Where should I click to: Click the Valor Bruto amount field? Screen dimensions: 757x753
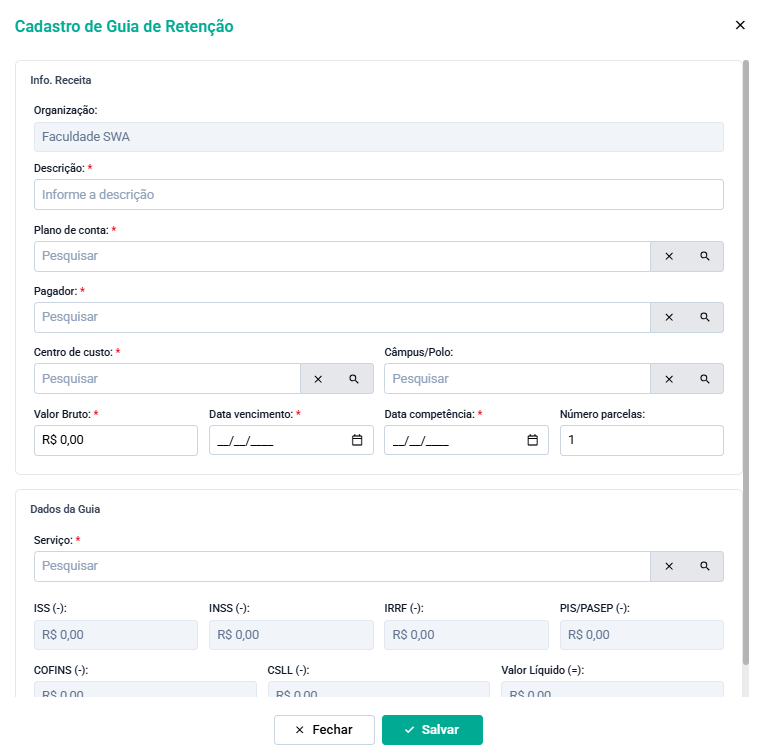pos(116,440)
